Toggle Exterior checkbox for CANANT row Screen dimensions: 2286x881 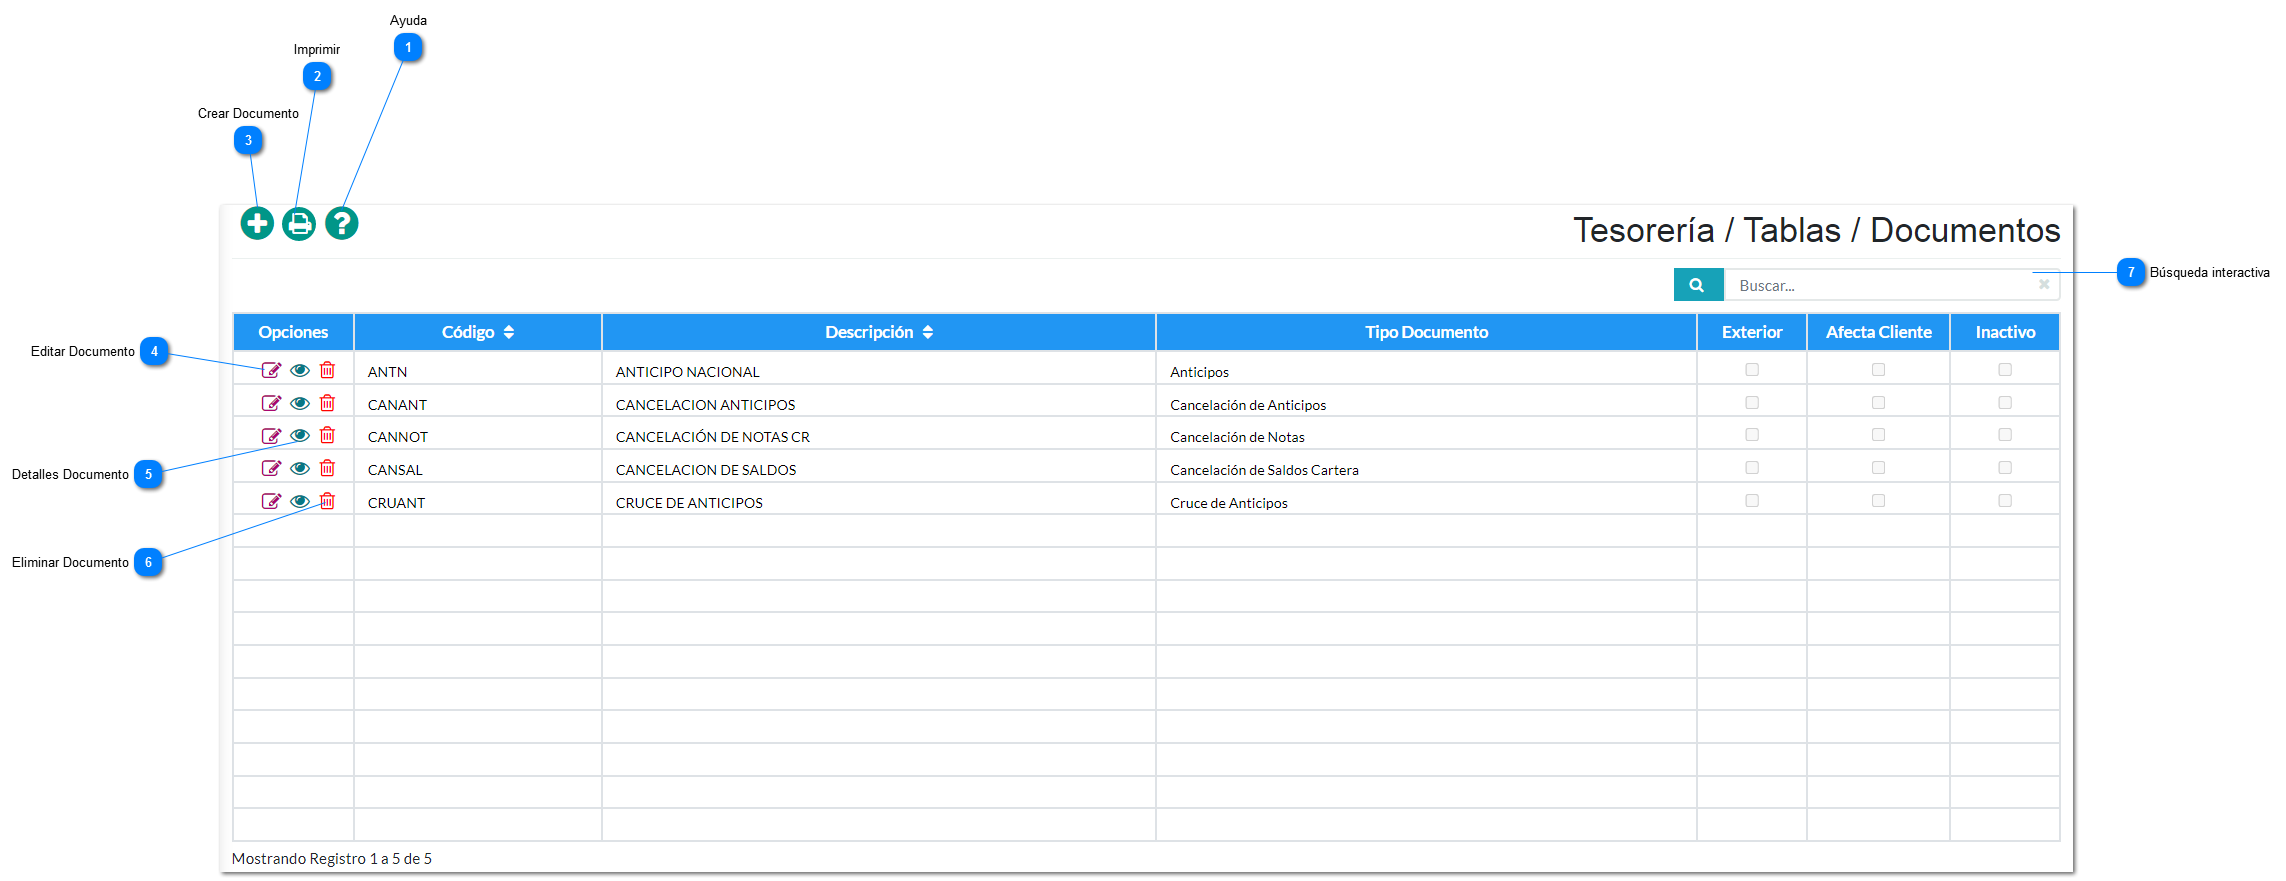pyautogui.click(x=1752, y=403)
